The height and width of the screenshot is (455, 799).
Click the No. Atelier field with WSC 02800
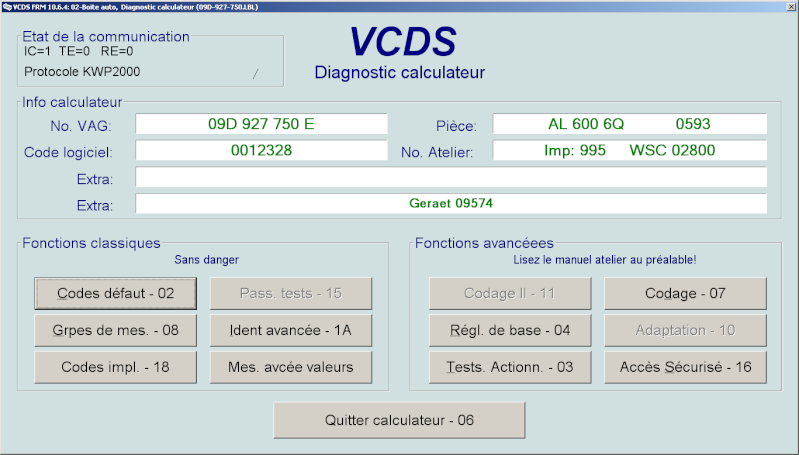coord(629,150)
